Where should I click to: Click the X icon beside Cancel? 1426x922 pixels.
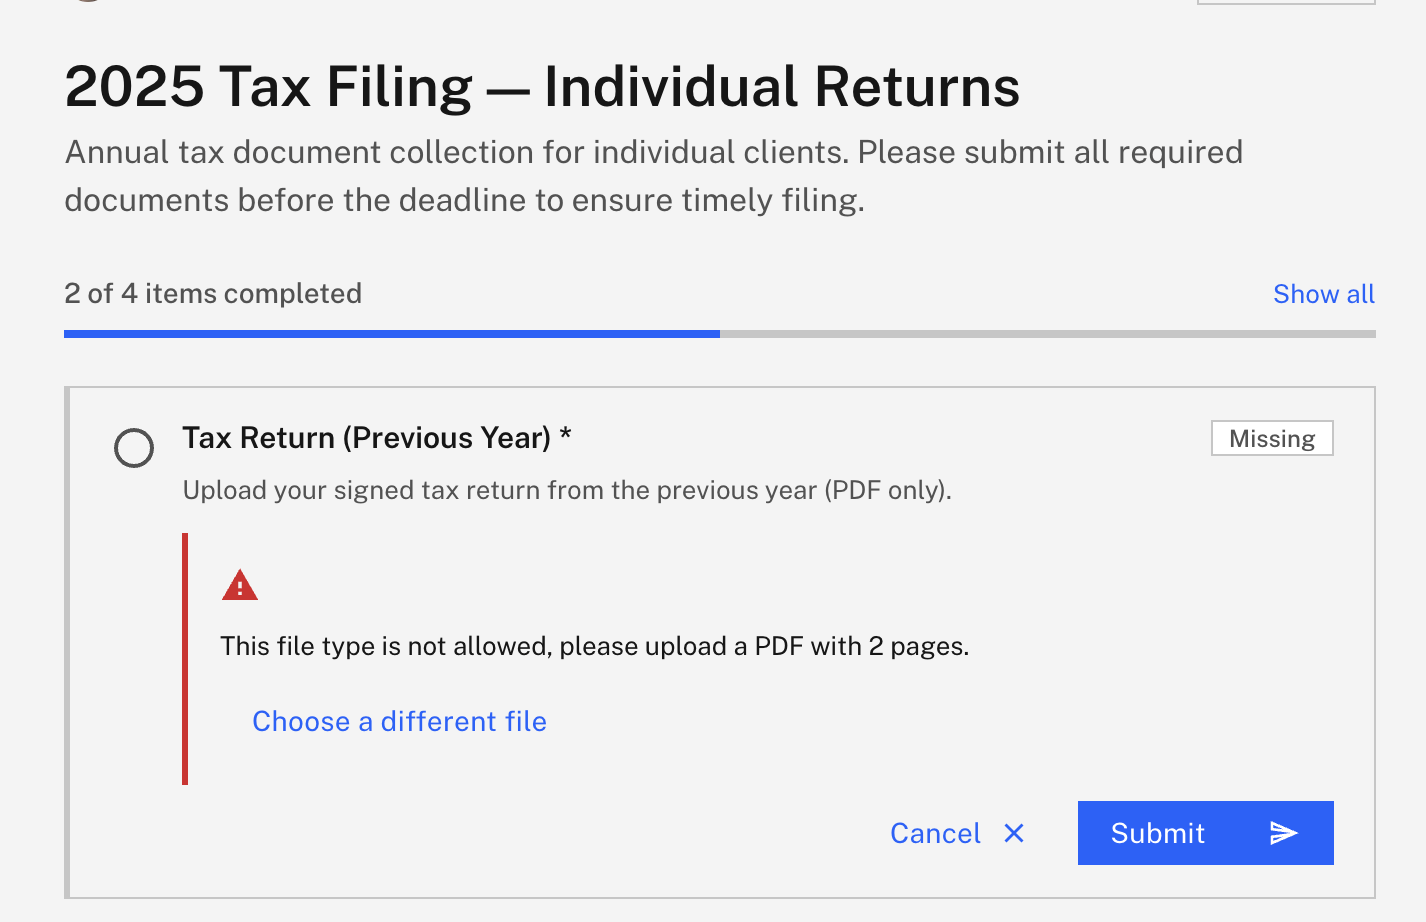1014,833
